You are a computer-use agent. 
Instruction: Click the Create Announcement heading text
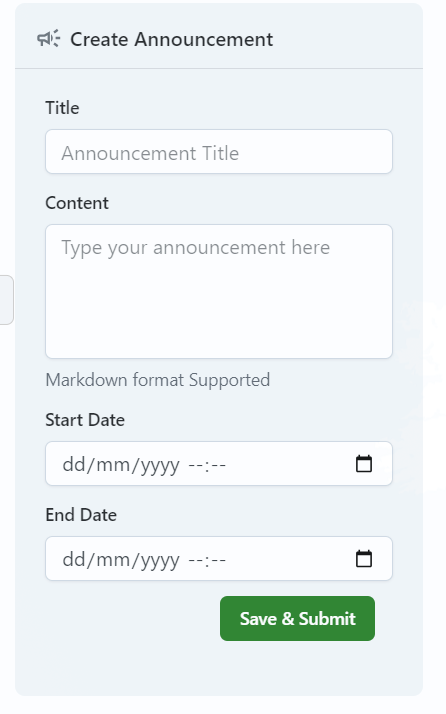(172, 39)
